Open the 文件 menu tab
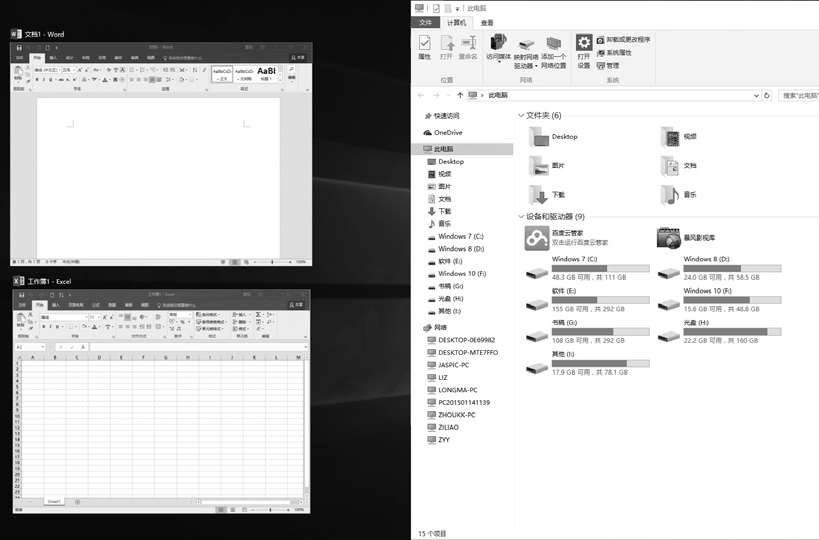The height and width of the screenshot is (540, 819). tap(425, 22)
